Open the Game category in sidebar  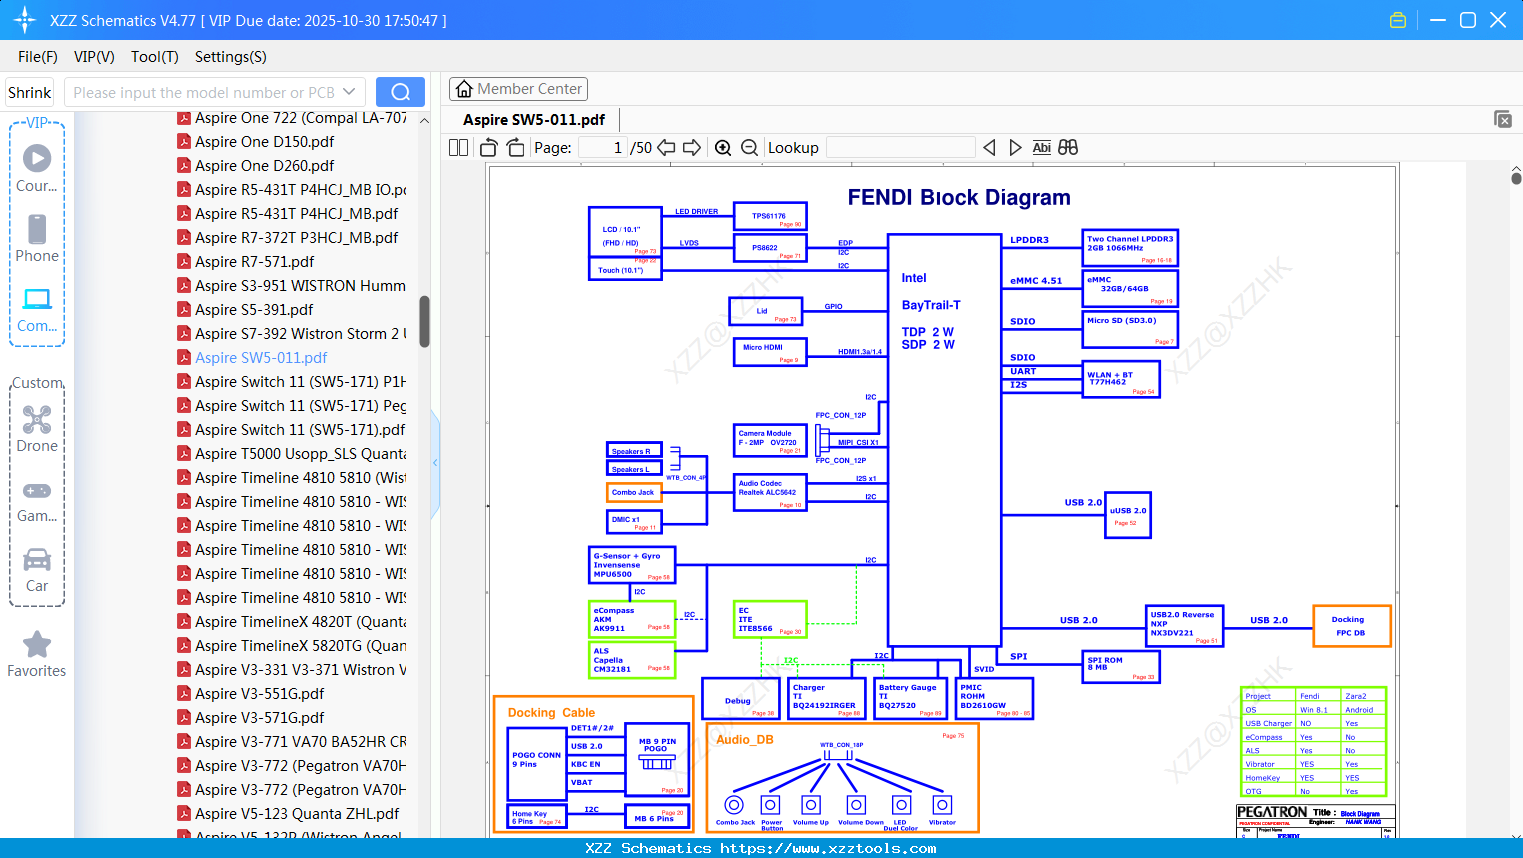tap(37, 500)
